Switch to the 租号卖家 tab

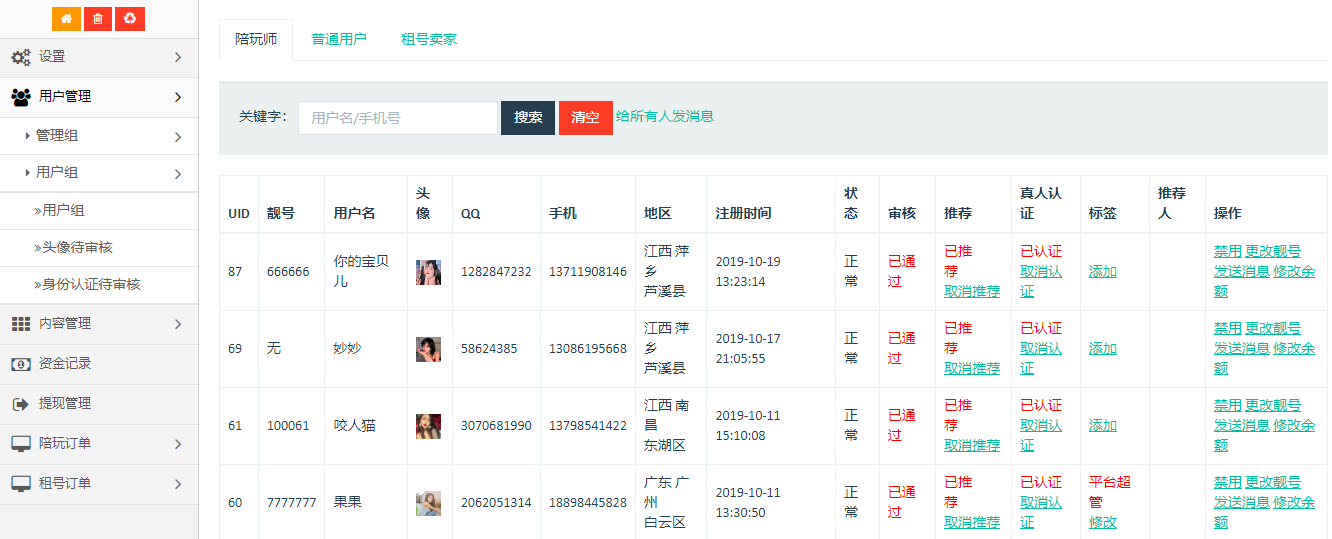tap(429, 40)
